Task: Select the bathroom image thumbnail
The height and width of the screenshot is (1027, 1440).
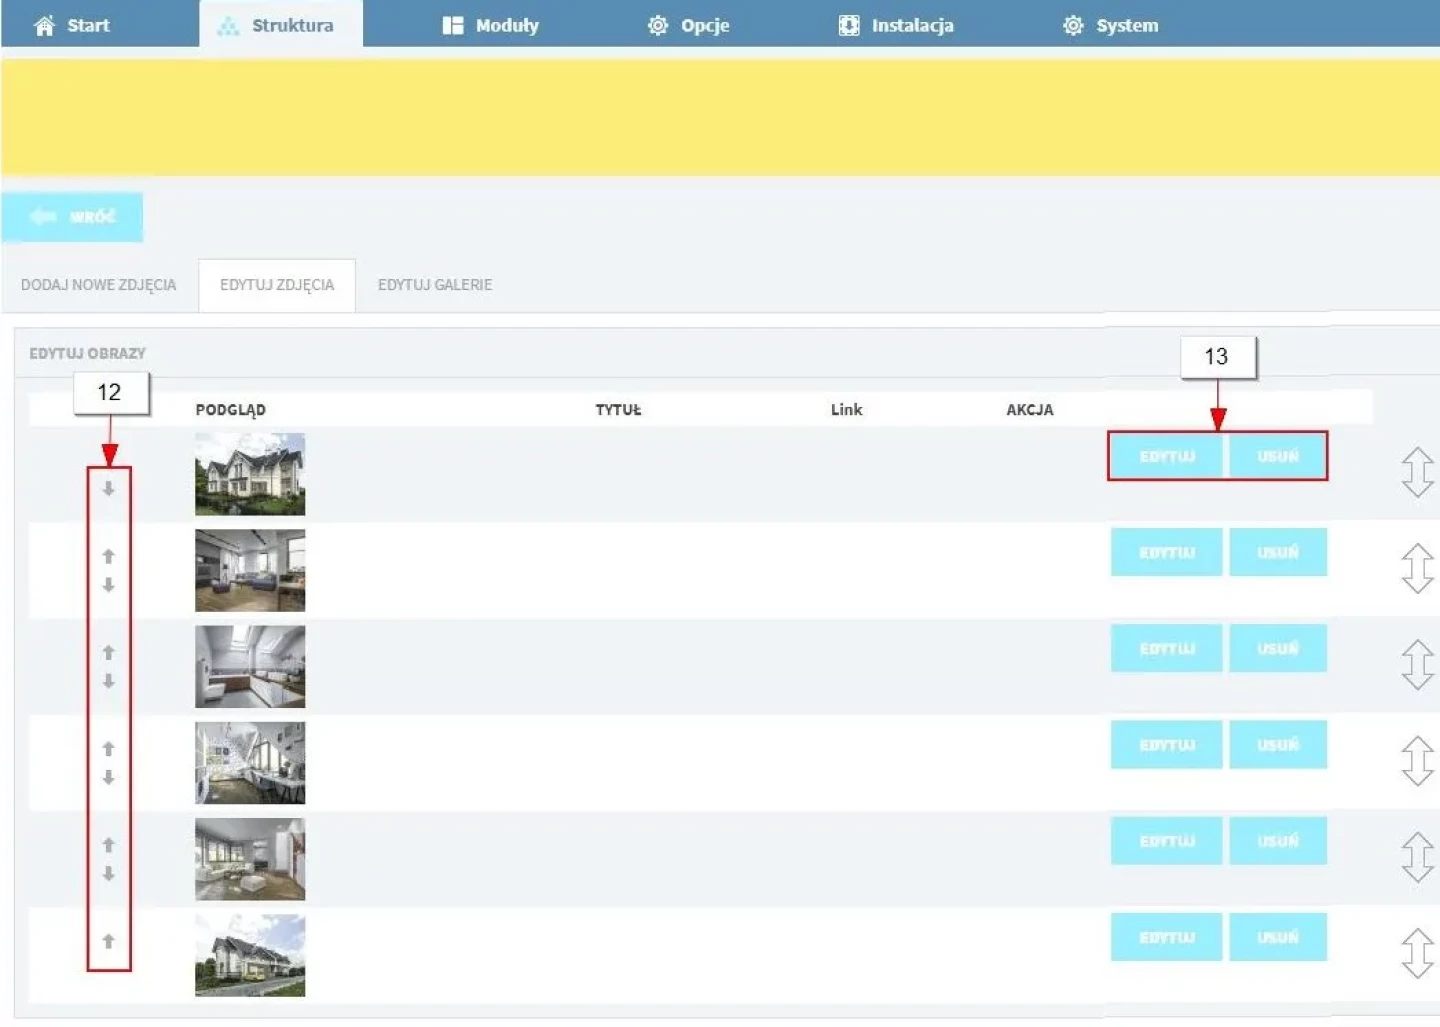Action: [250, 667]
